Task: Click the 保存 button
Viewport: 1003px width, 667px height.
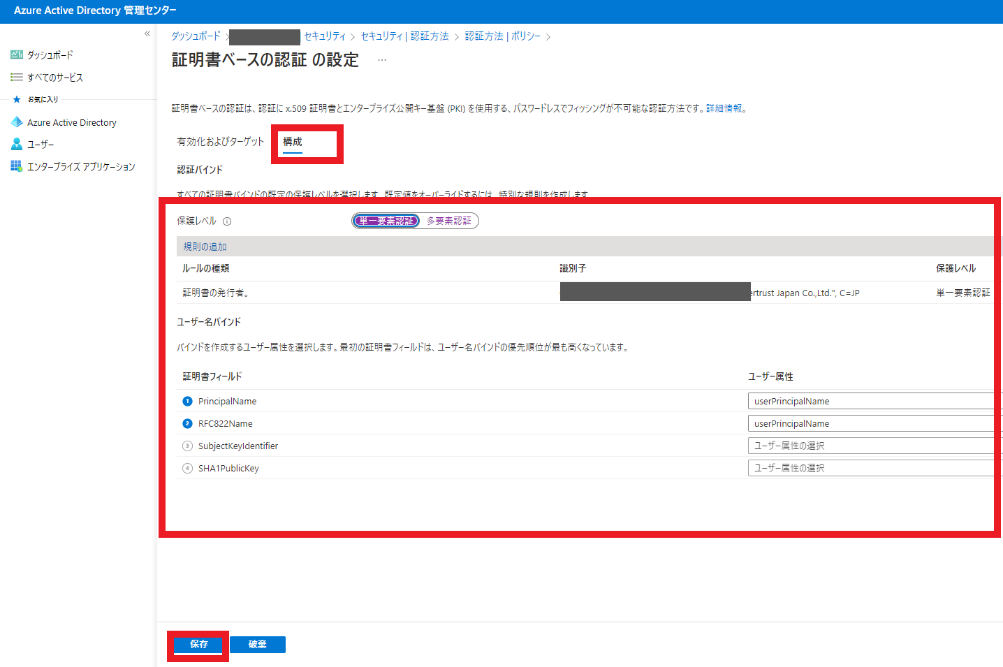Action: [199, 644]
